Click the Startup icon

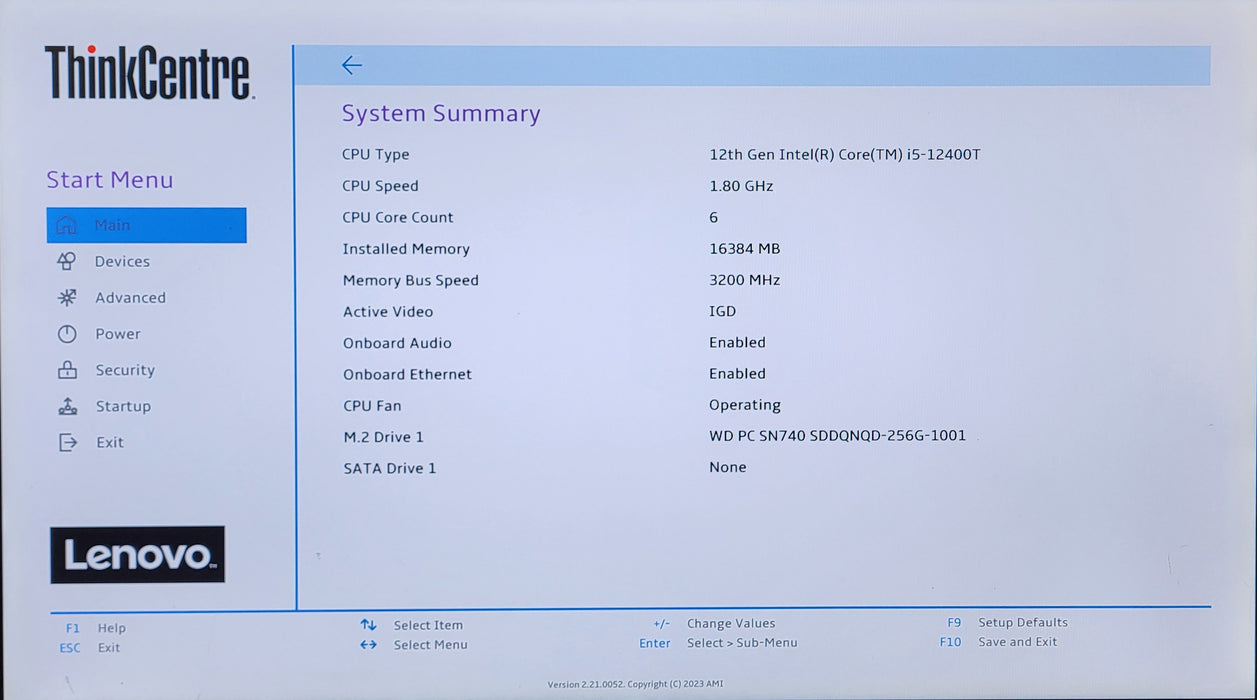pyautogui.click(x=67, y=406)
